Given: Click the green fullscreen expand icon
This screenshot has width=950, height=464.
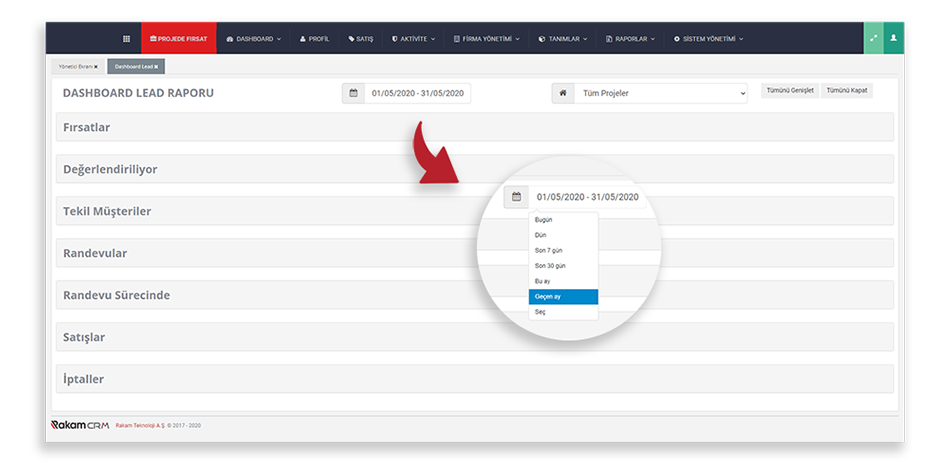Looking at the screenshot, I should pyautogui.click(x=873, y=38).
